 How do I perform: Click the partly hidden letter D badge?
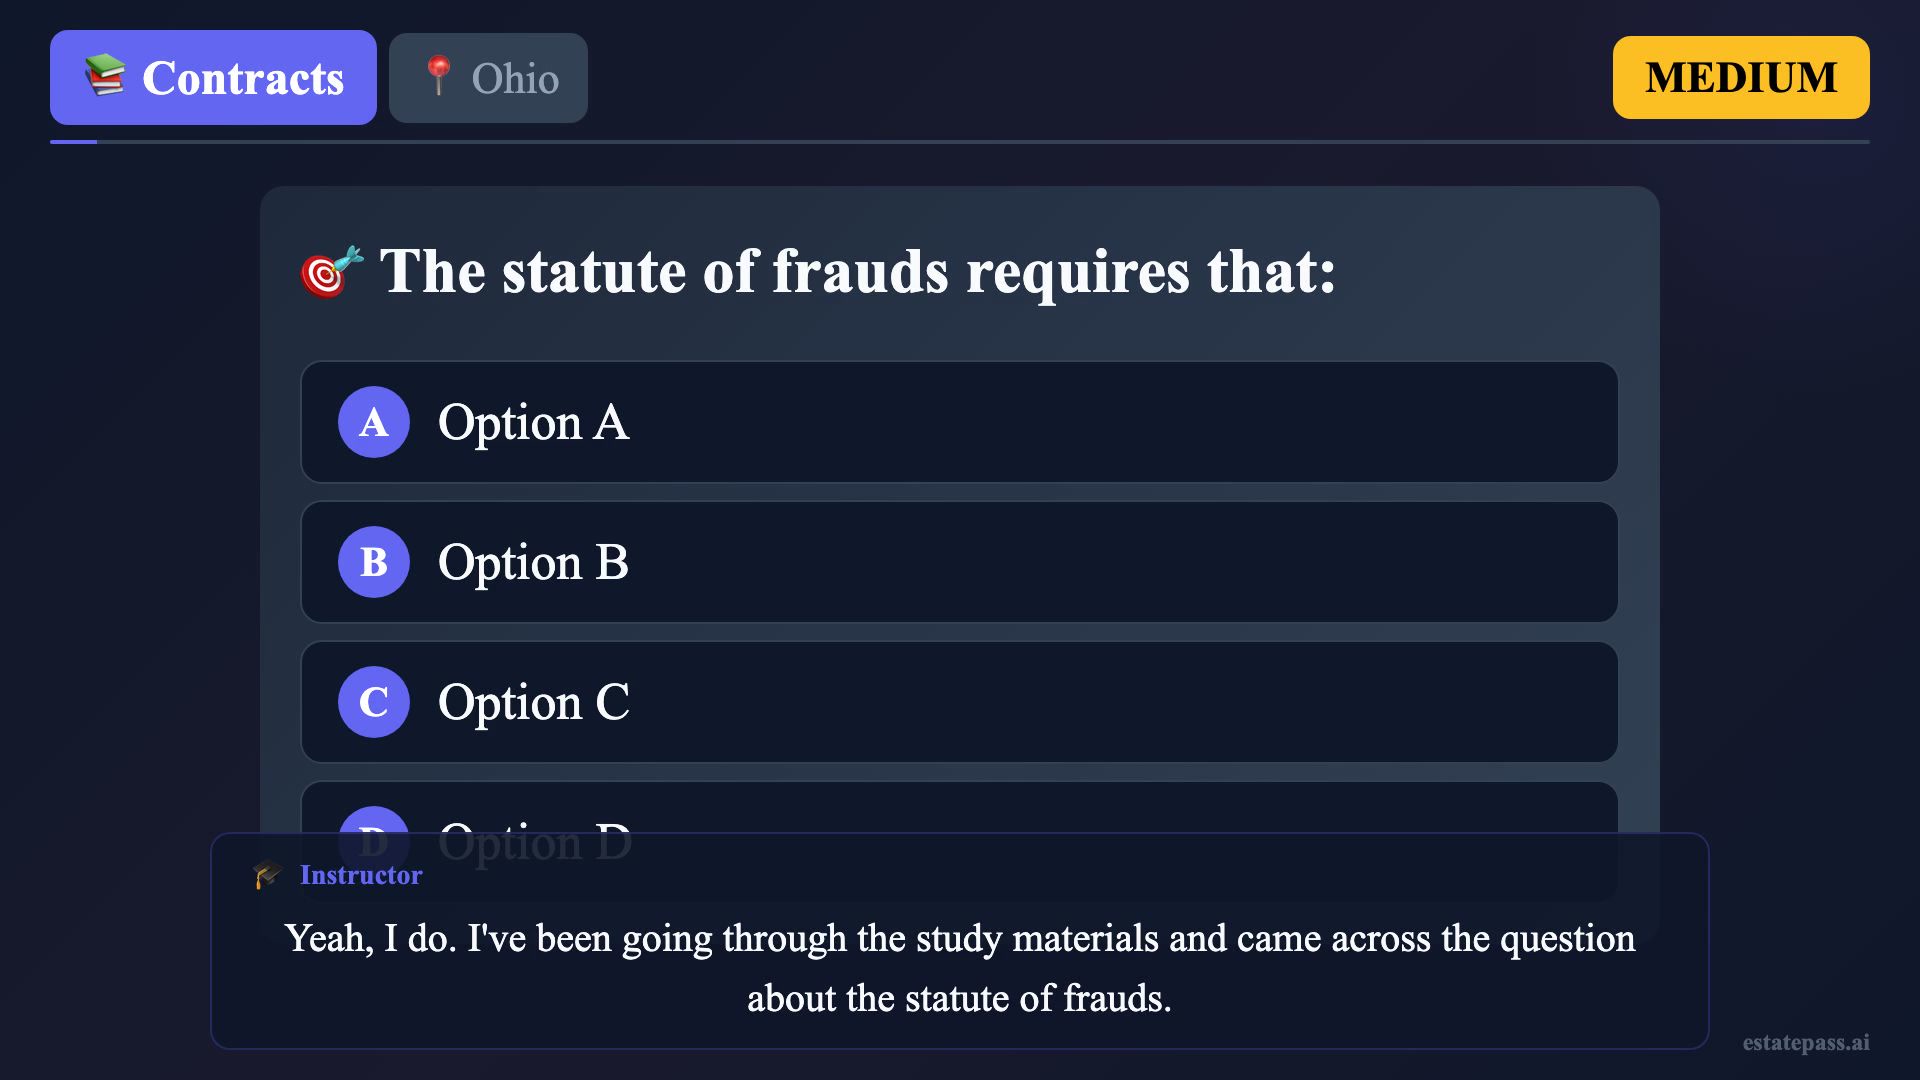[x=374, y=821]
